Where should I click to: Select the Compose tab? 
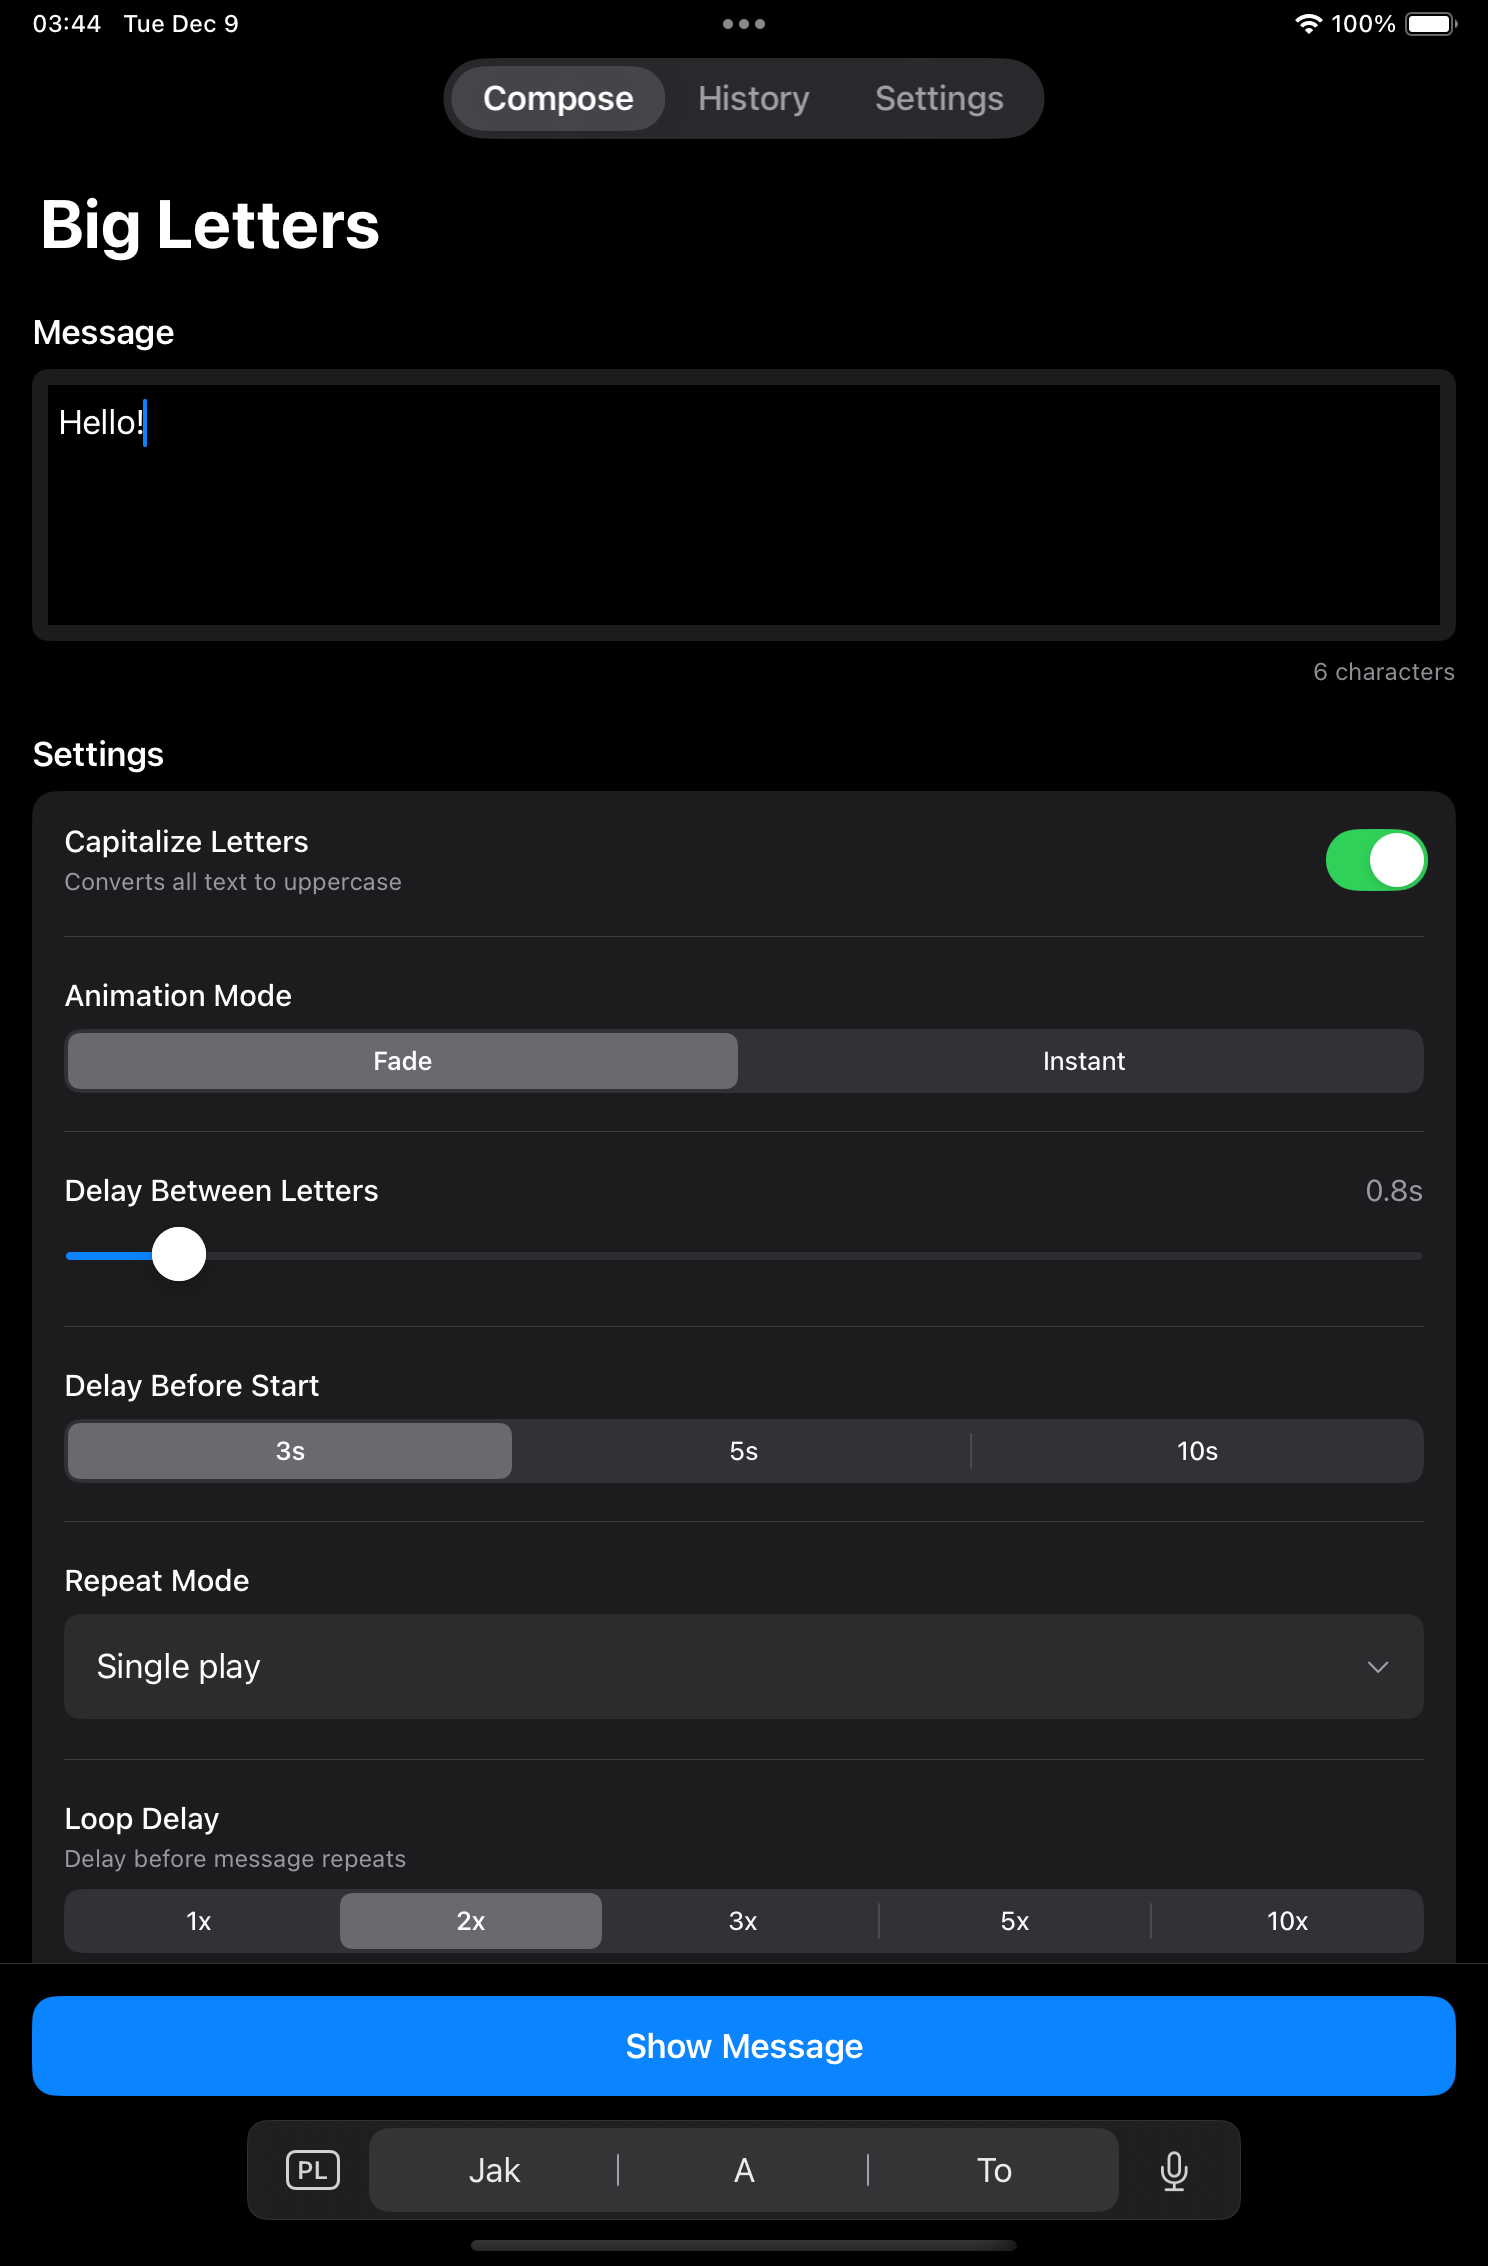coord(558,99)
